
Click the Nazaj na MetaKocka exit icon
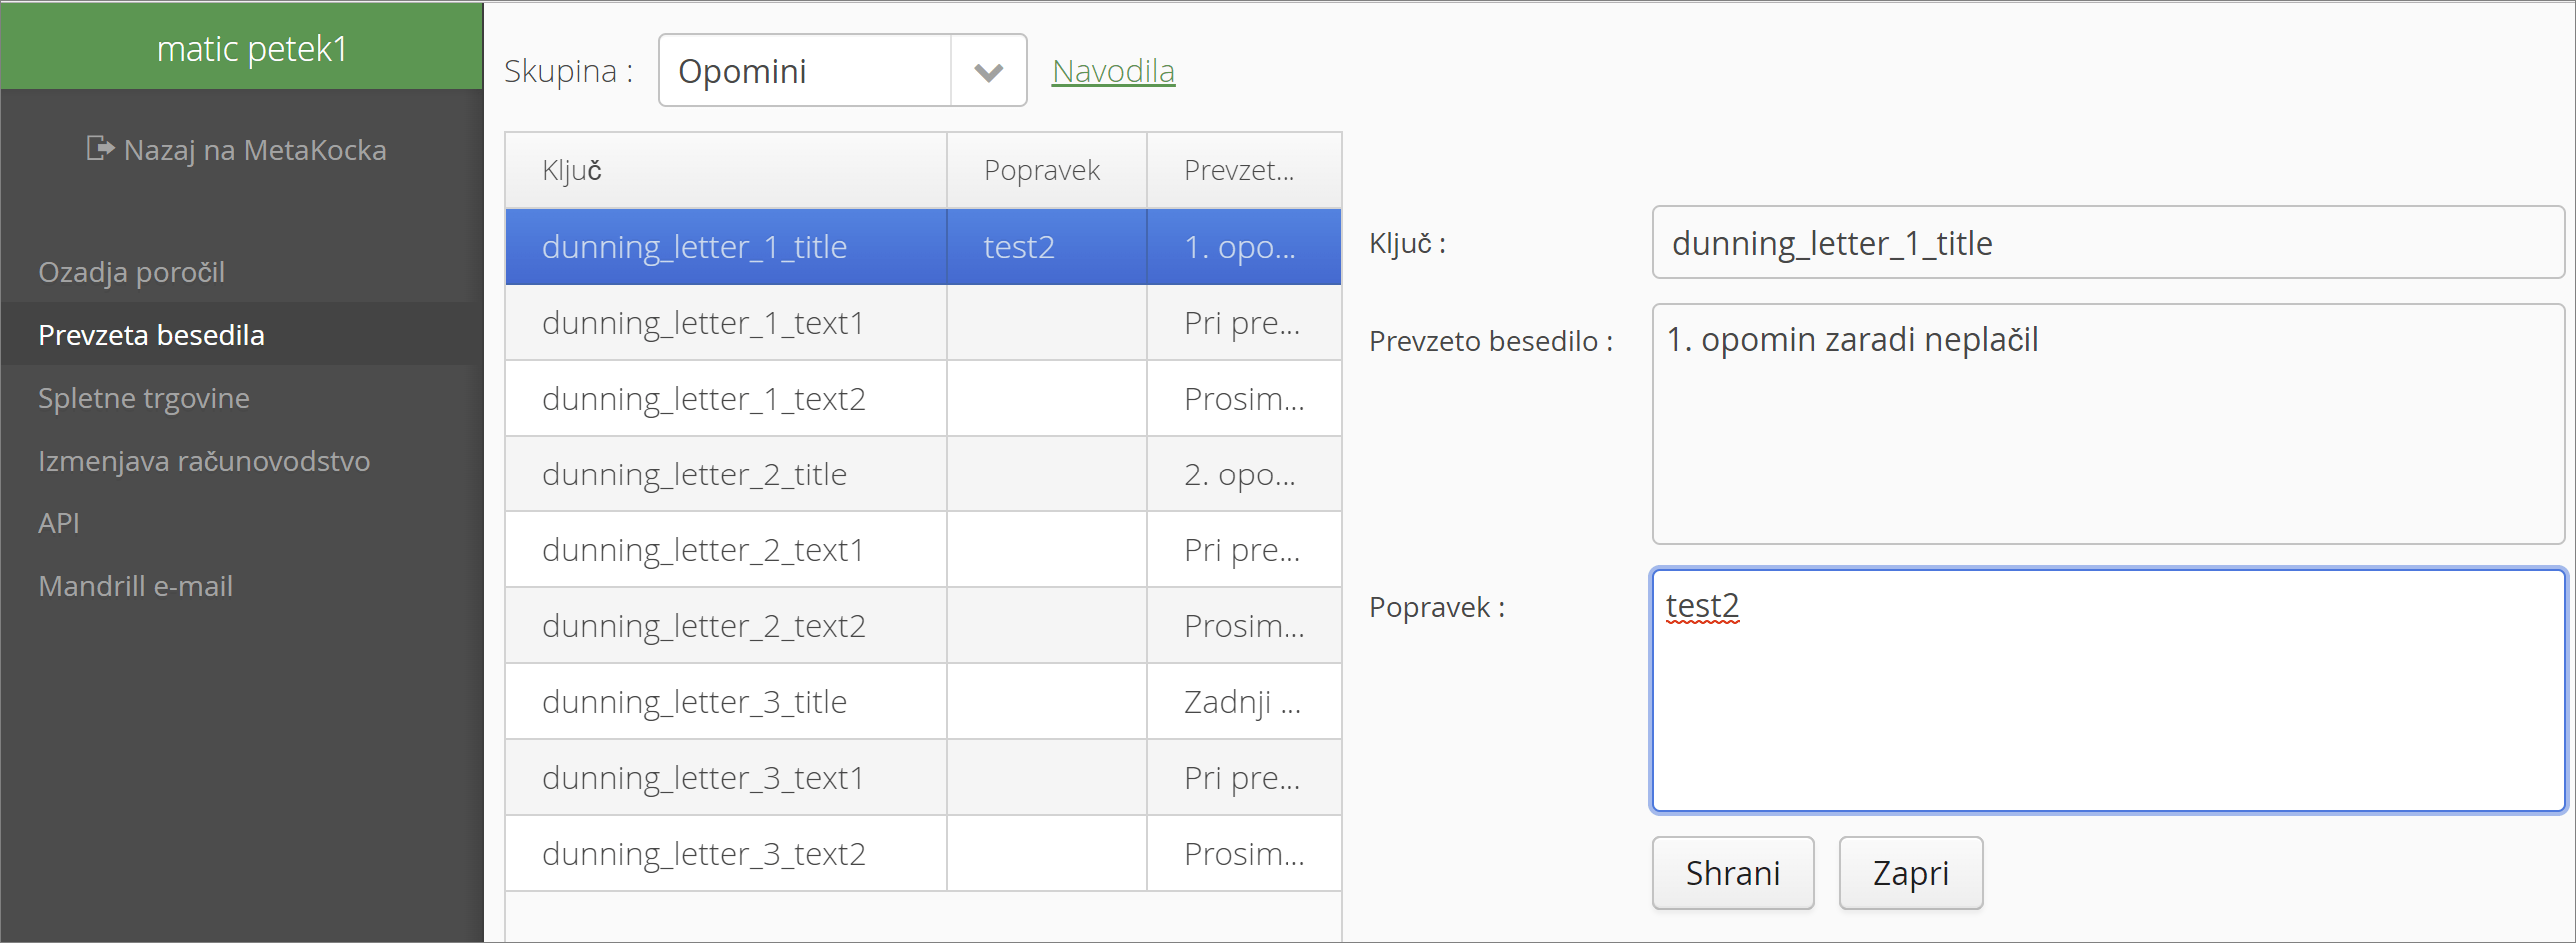click(99, 149)
